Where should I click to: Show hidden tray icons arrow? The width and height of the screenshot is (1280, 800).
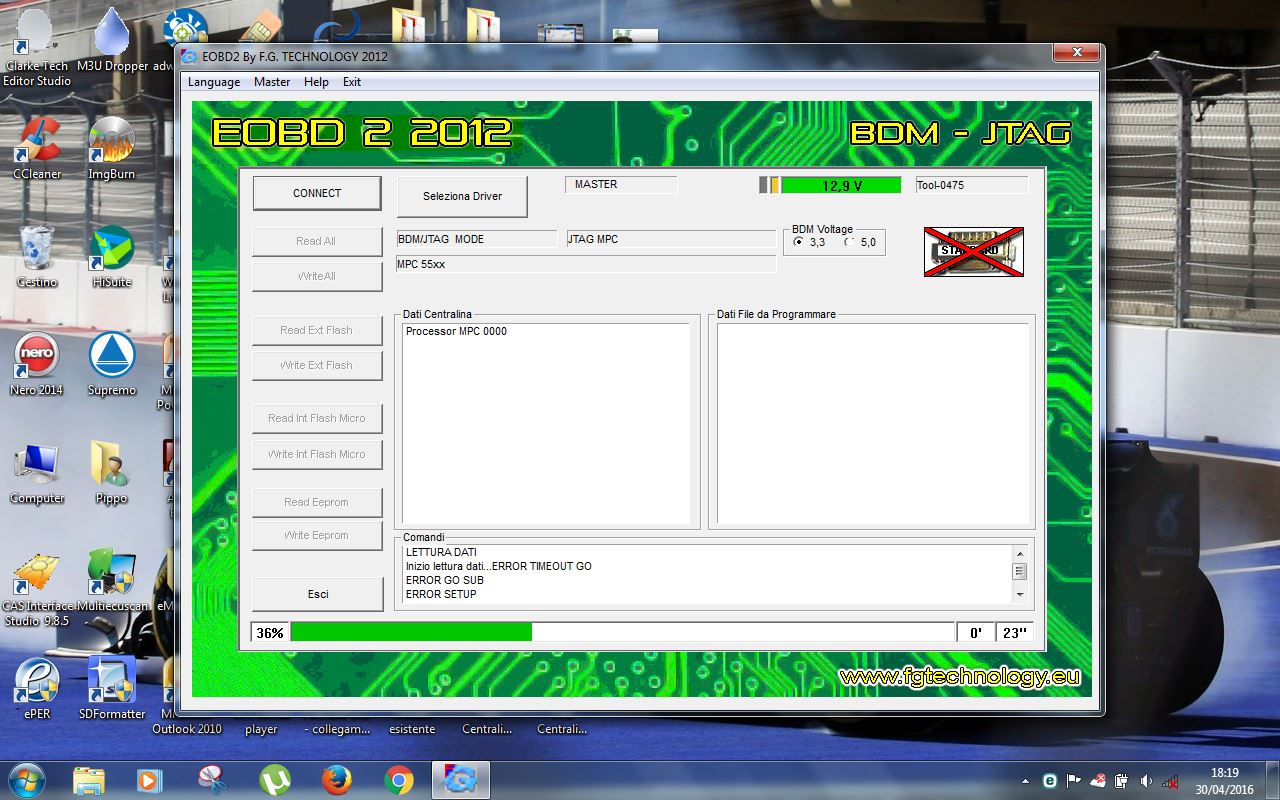tap(1026, 781)
